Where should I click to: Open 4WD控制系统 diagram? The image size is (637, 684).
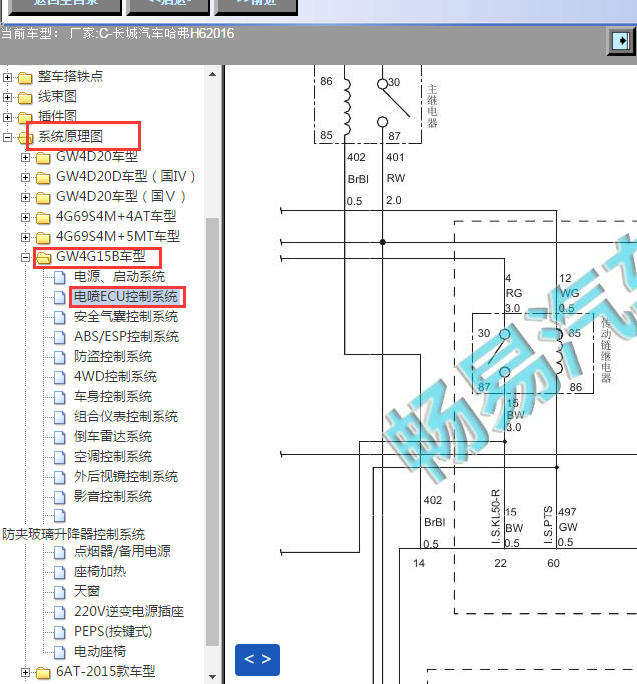(x=115, y=376)
